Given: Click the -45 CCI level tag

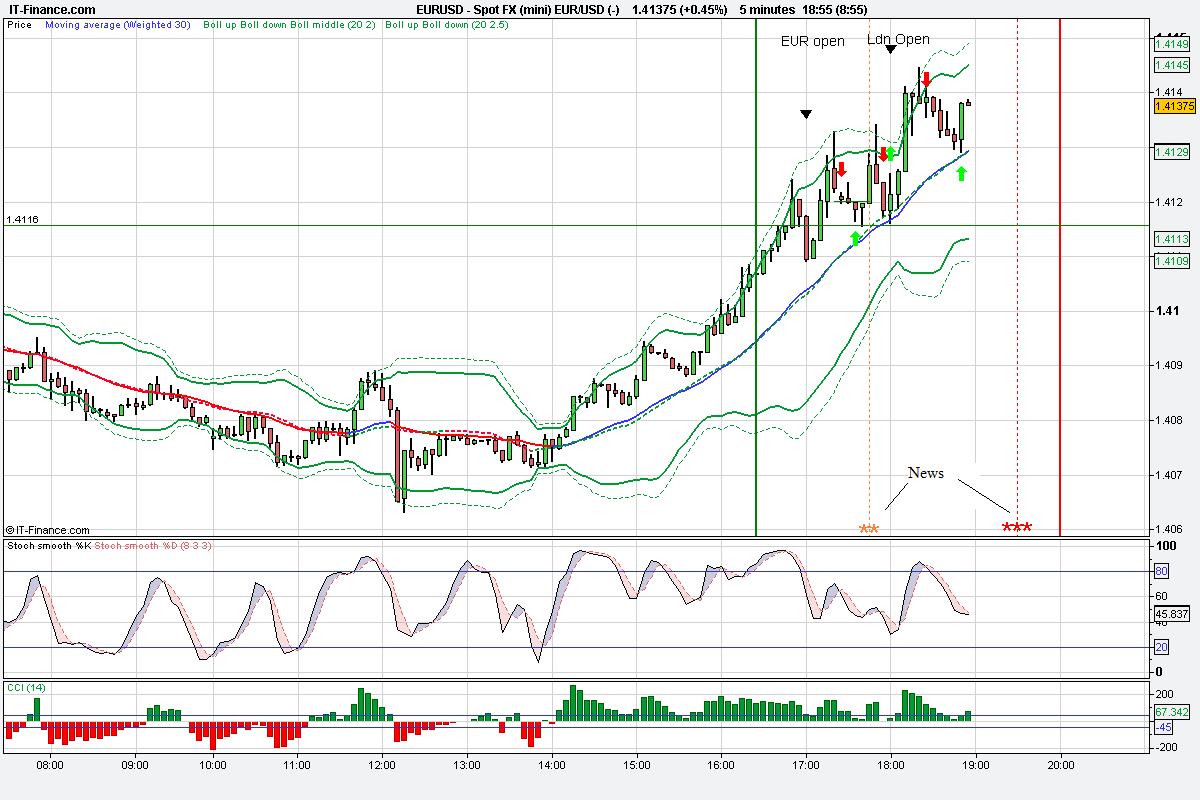Looking at the screenshot, I should [1164, 727].
